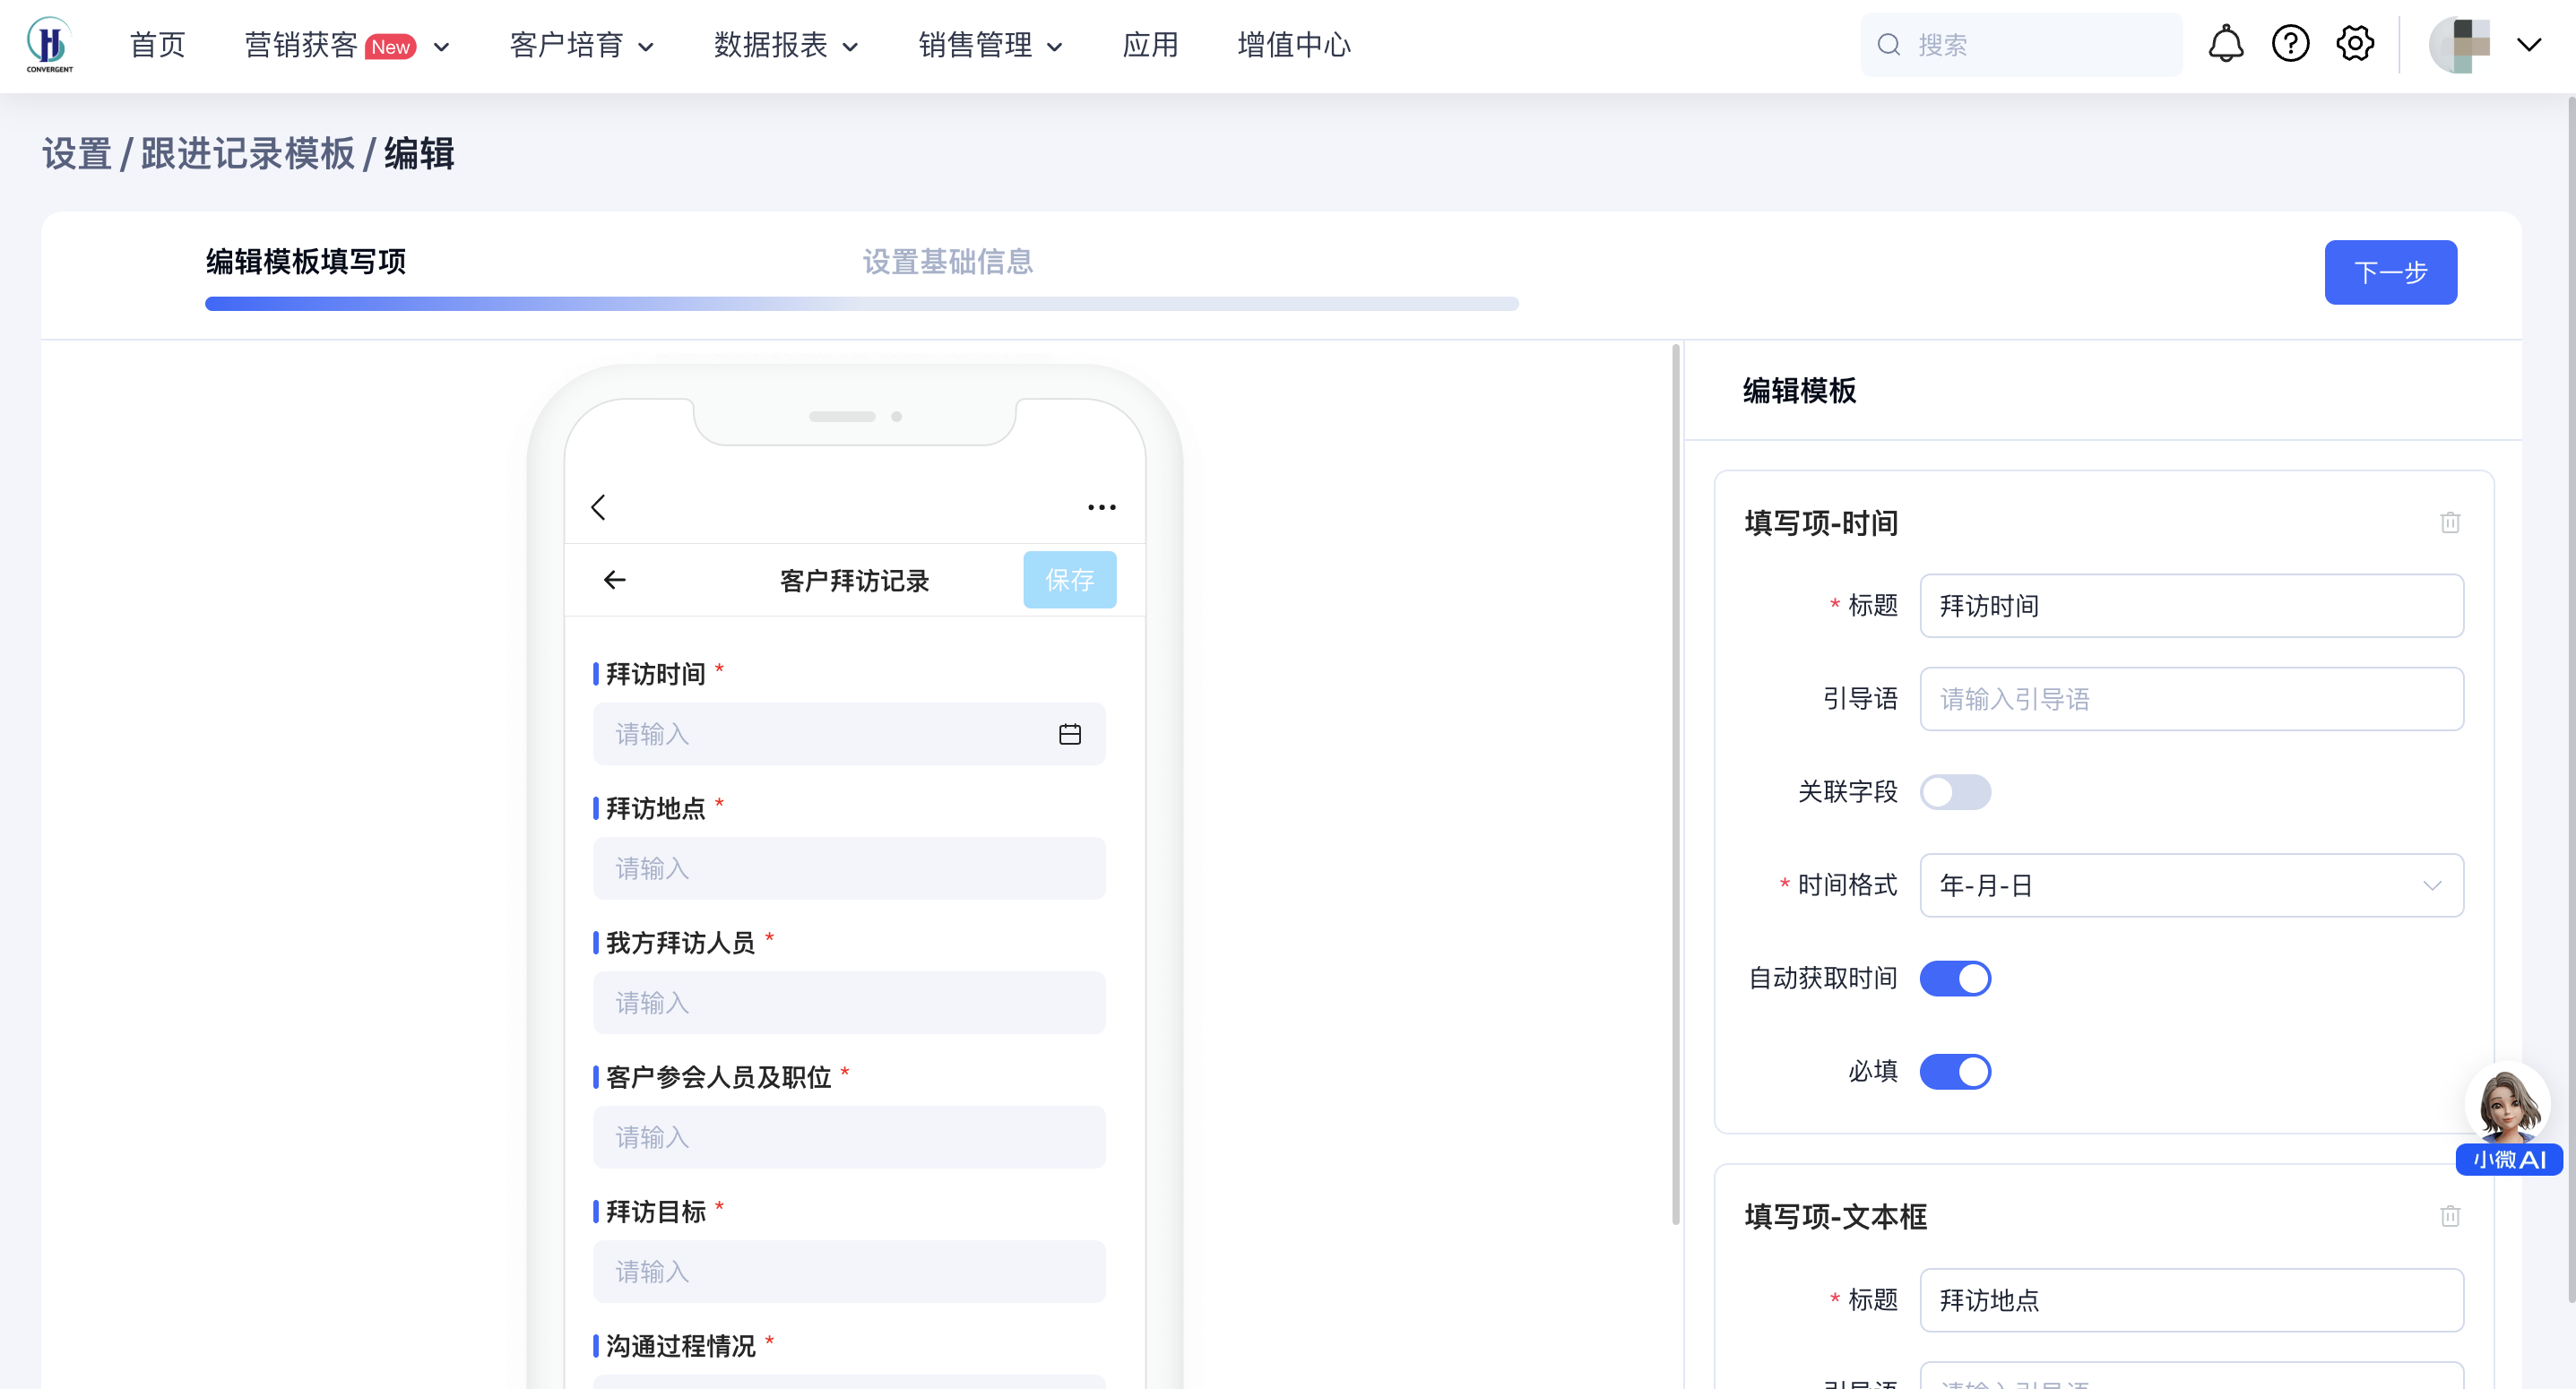
Task: Delete the 填写项-时间 field via trash icon
Action: 2449,522
